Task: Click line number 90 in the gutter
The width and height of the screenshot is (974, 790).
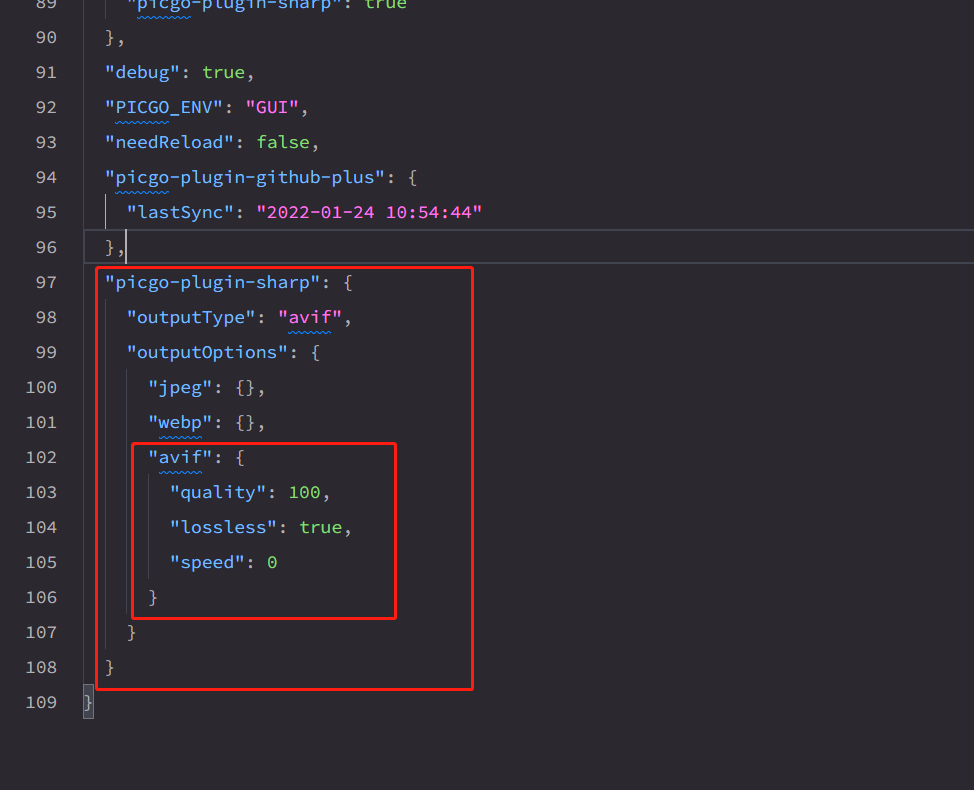Action: tap(46, 38)
